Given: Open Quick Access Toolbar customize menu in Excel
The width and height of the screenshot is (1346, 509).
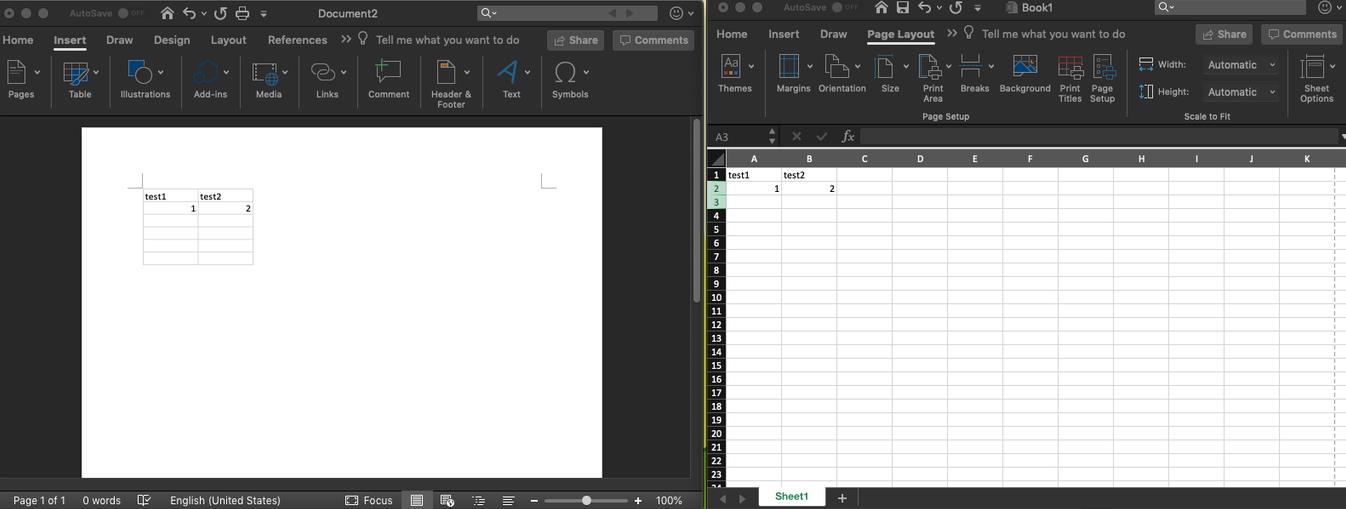Looking at the screenshot, I should [977, 8].
